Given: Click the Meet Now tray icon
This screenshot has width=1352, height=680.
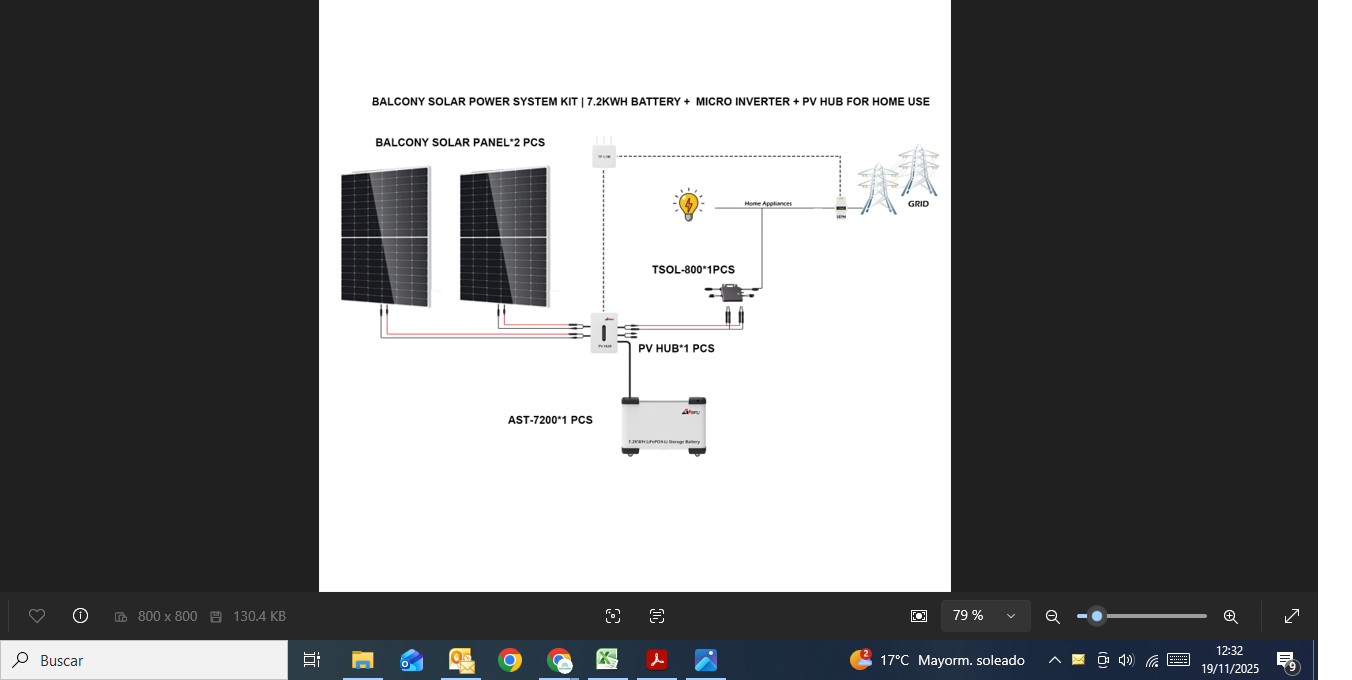Looking at the screenshot, I should tap(1103, 660).
